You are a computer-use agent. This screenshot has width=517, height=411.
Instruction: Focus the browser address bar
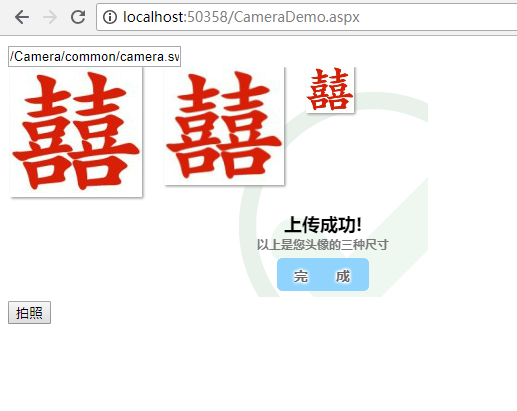(x=307, y=17)
